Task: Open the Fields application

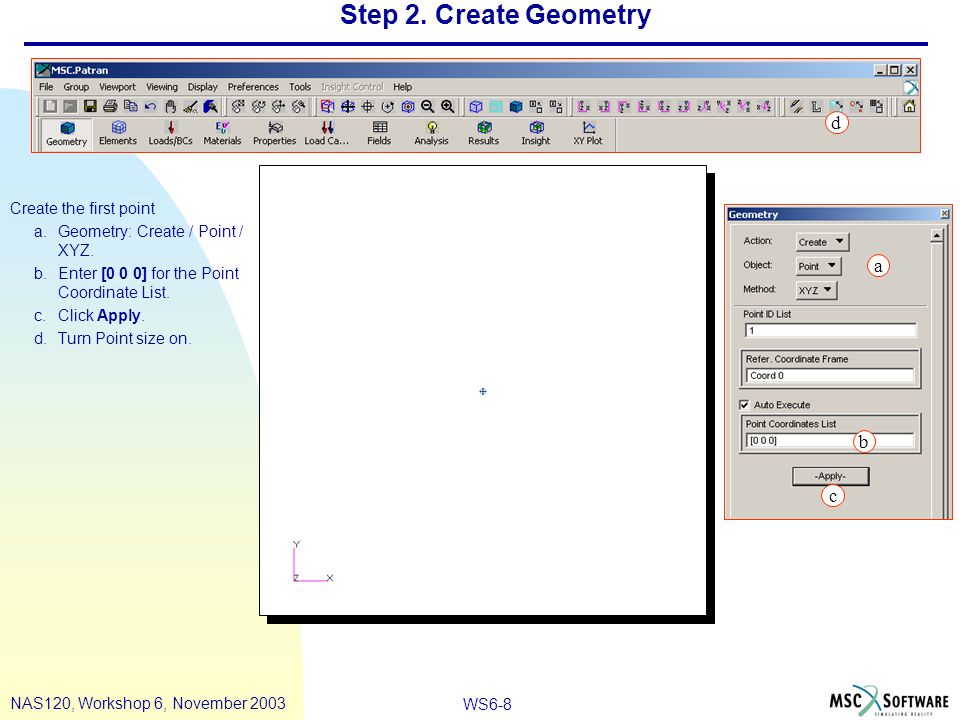Action: click(x=379, y=133)
